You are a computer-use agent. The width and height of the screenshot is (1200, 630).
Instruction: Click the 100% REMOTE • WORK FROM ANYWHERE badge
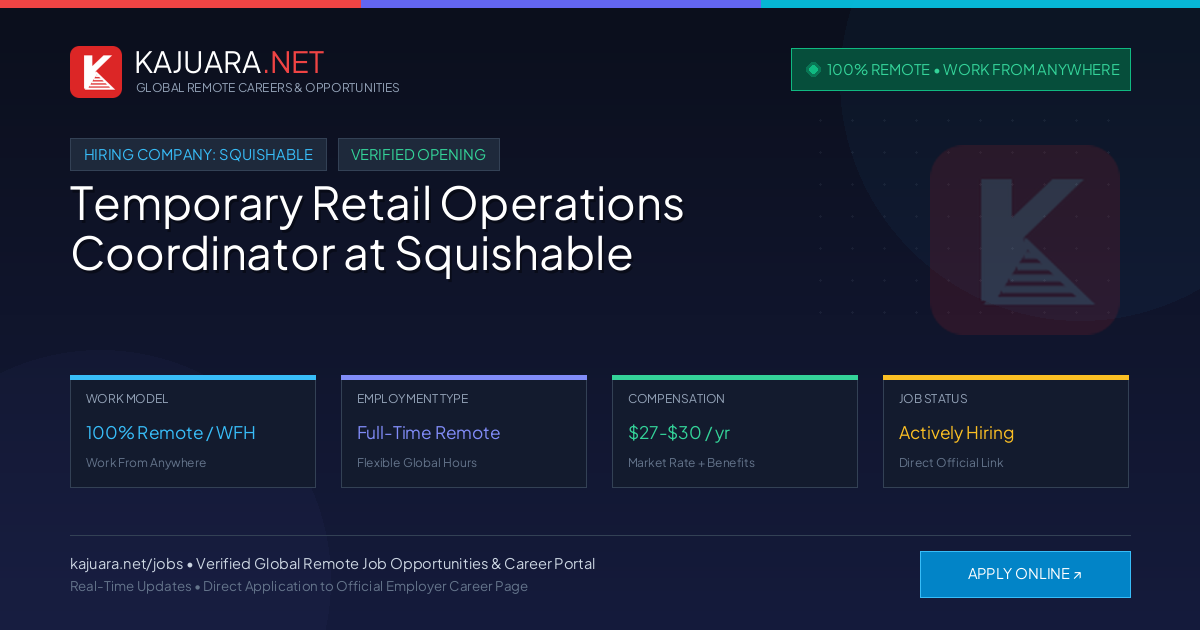pyautogui.click(x=961, y=70)
